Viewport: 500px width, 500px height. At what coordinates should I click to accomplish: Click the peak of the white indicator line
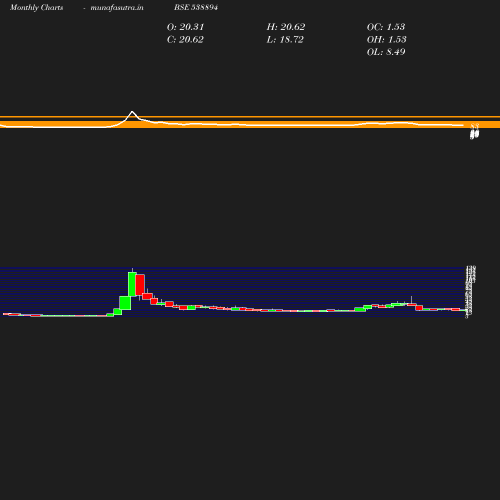132,112
